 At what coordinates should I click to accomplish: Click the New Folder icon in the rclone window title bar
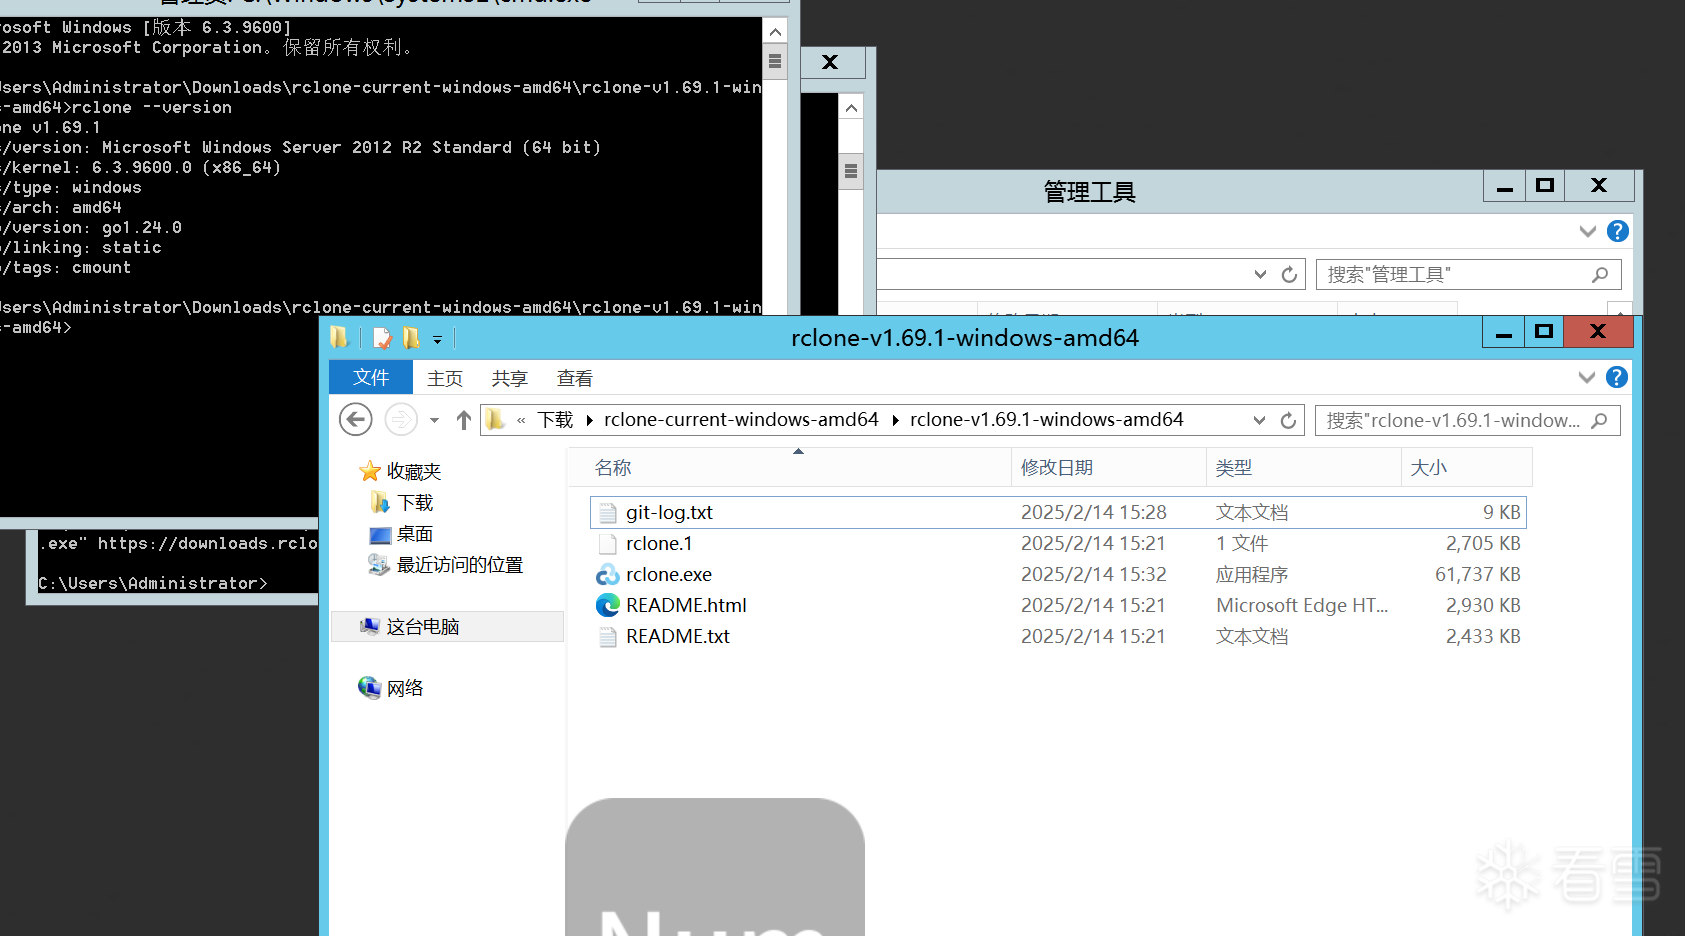(411, 339)
